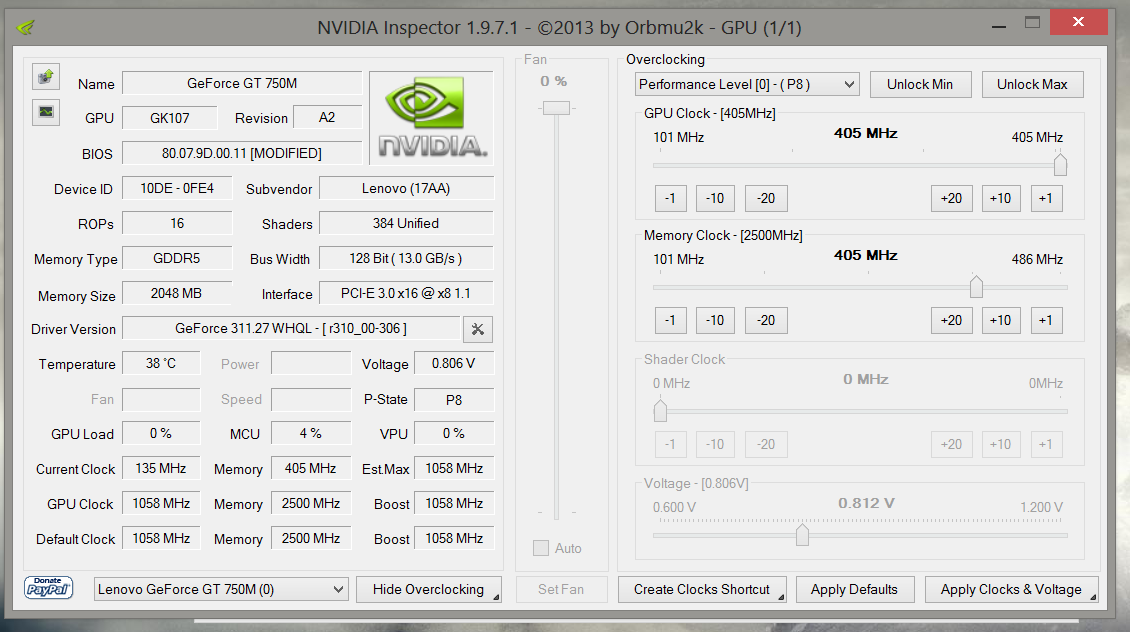Click the Shader Clock +20 button
1130x632 pixels.
pyautogui.click(x=951, y=445)
